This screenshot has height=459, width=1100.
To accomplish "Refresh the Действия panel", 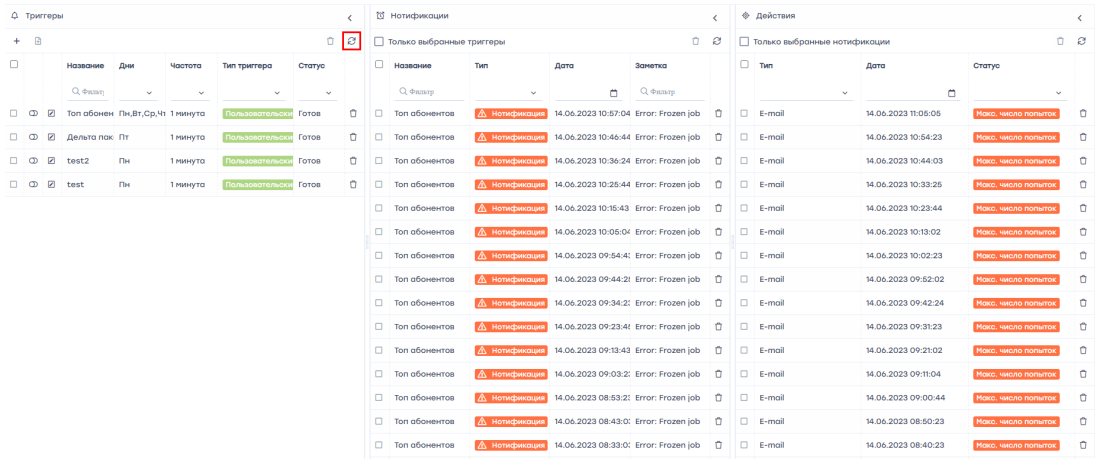I will coord(1081,41).
